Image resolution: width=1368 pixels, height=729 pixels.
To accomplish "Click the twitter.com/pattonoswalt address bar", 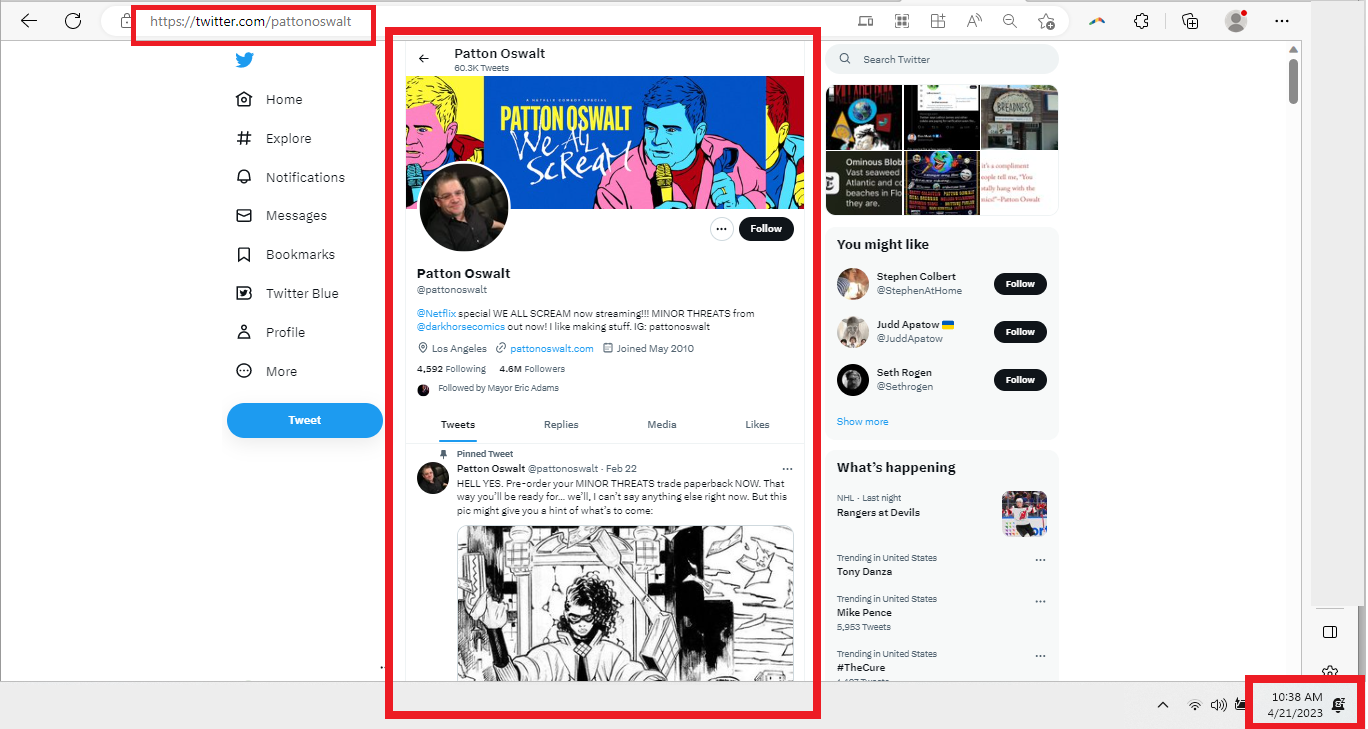I will 251,21.
